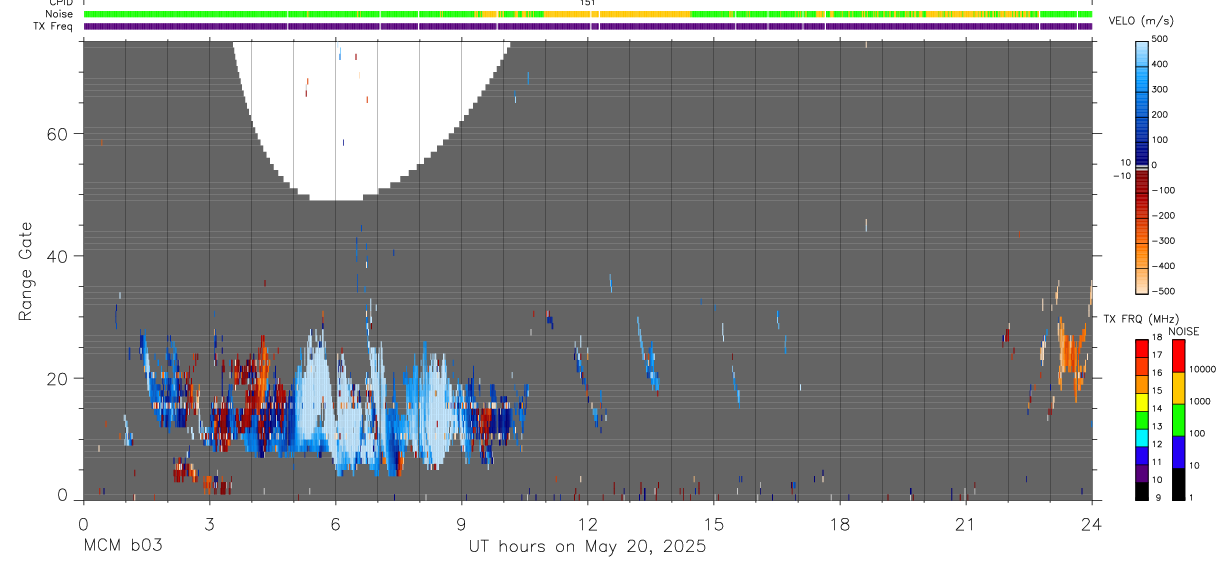Image resolution: width=1228 pixels, height=567 pixels.
Task: Click the 'TX FRQ (MHz)' legend title
Action: (1139, 318)
